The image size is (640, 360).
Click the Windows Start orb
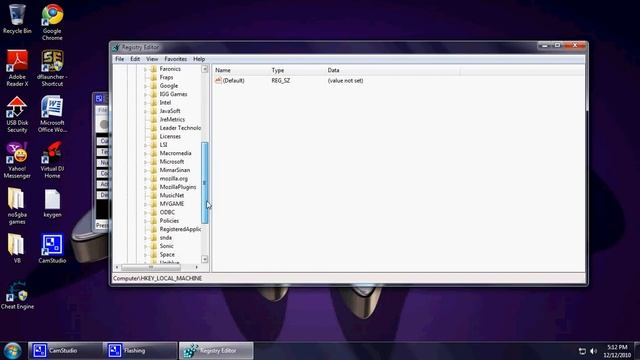point(13,351)
